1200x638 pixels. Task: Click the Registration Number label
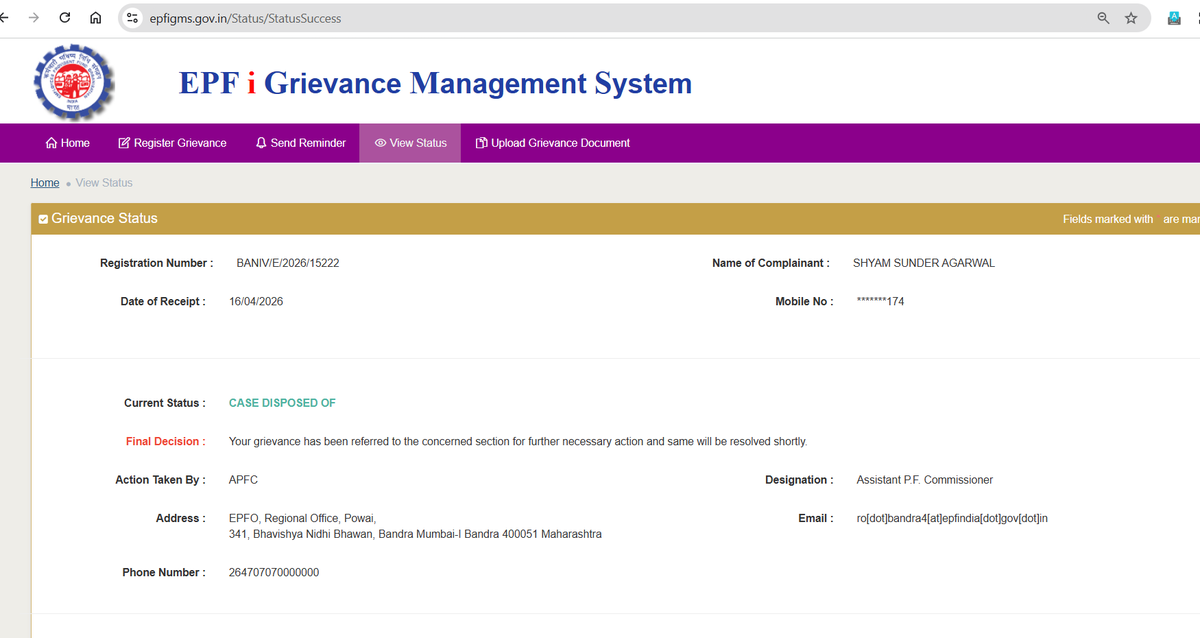pyautogui.click(x=156, y=263)
